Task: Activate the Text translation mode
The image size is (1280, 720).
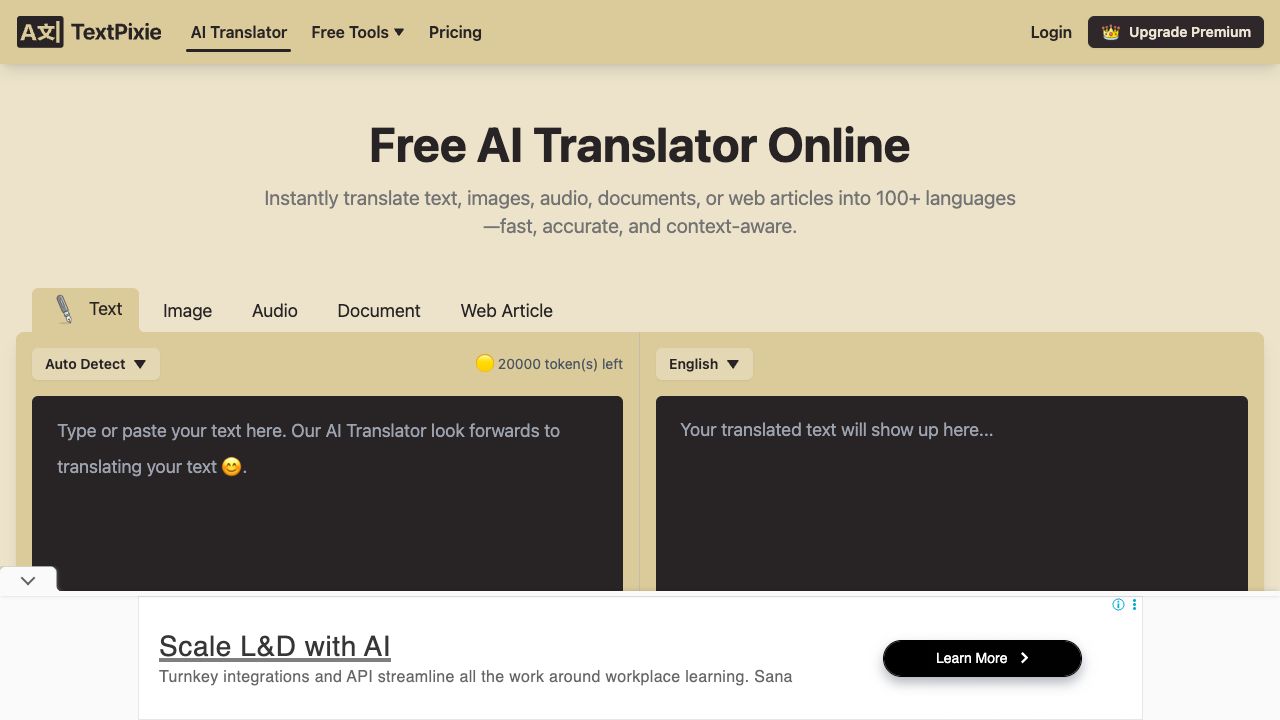Action: (x=105, y=308)
